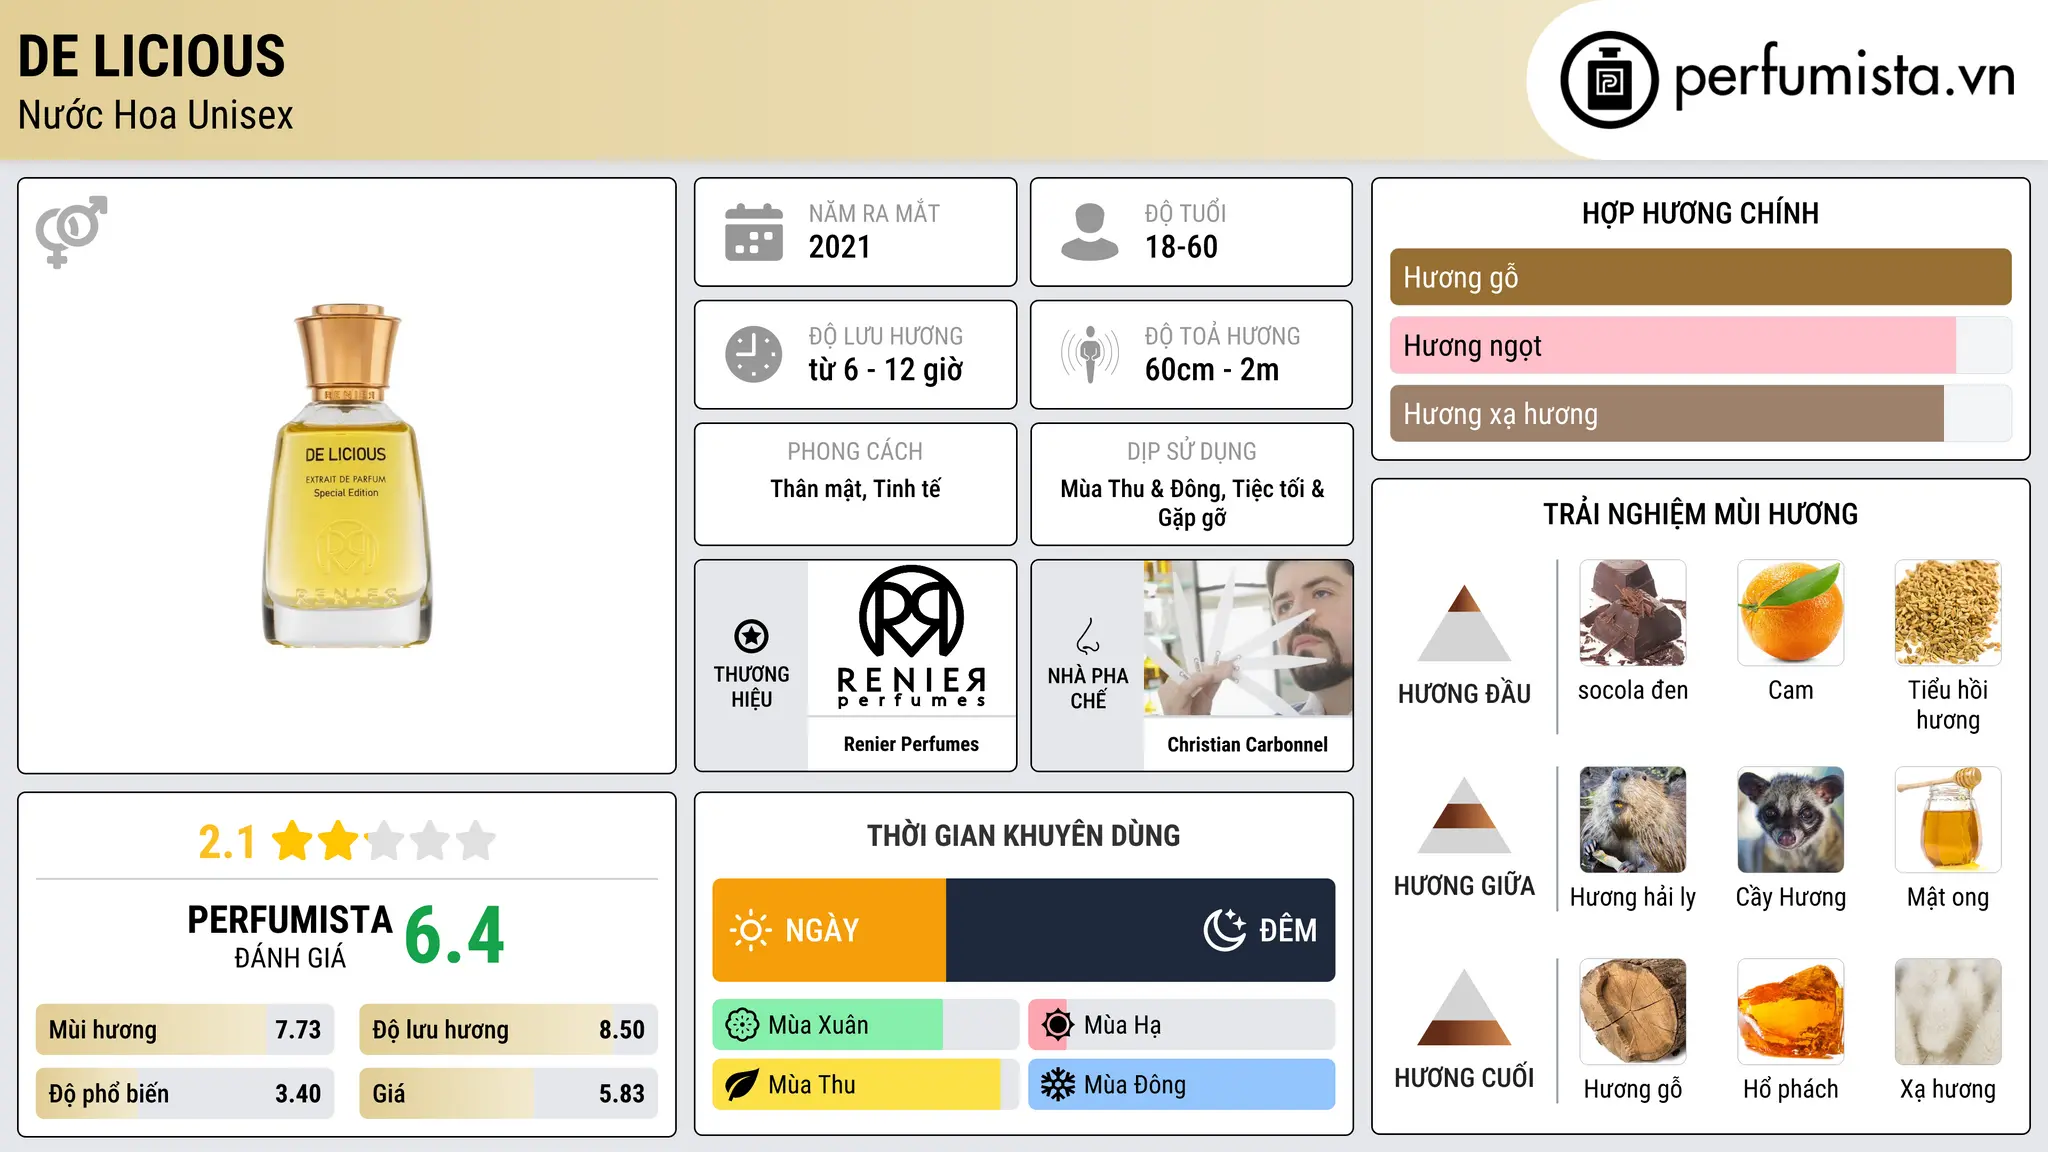
Task: Click the De Licious perfume bottle image
Action: [347, 476]
